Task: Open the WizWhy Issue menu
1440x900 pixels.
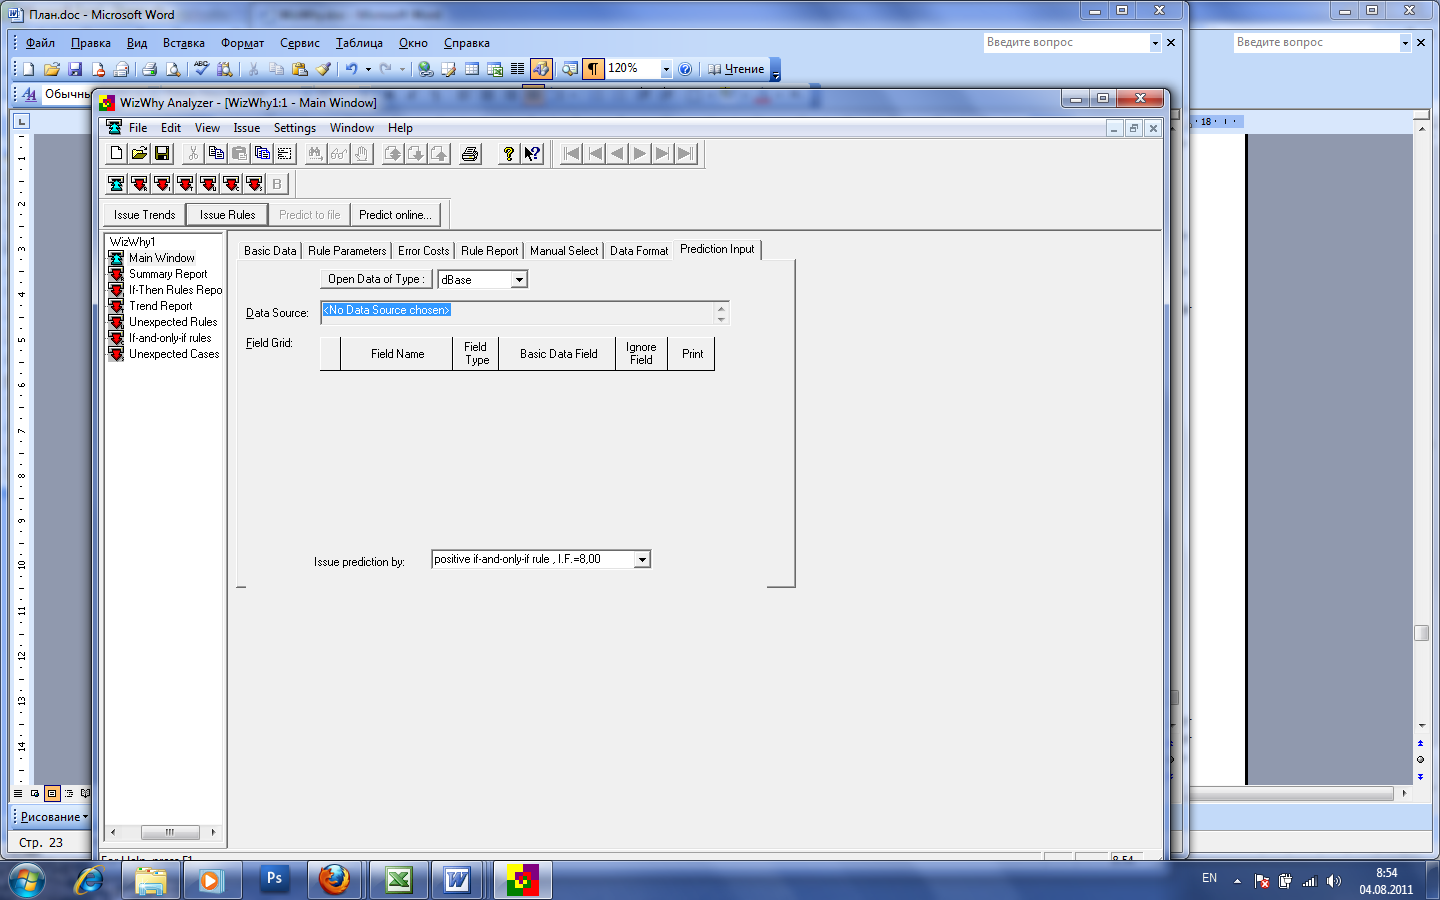Action: 247,128
